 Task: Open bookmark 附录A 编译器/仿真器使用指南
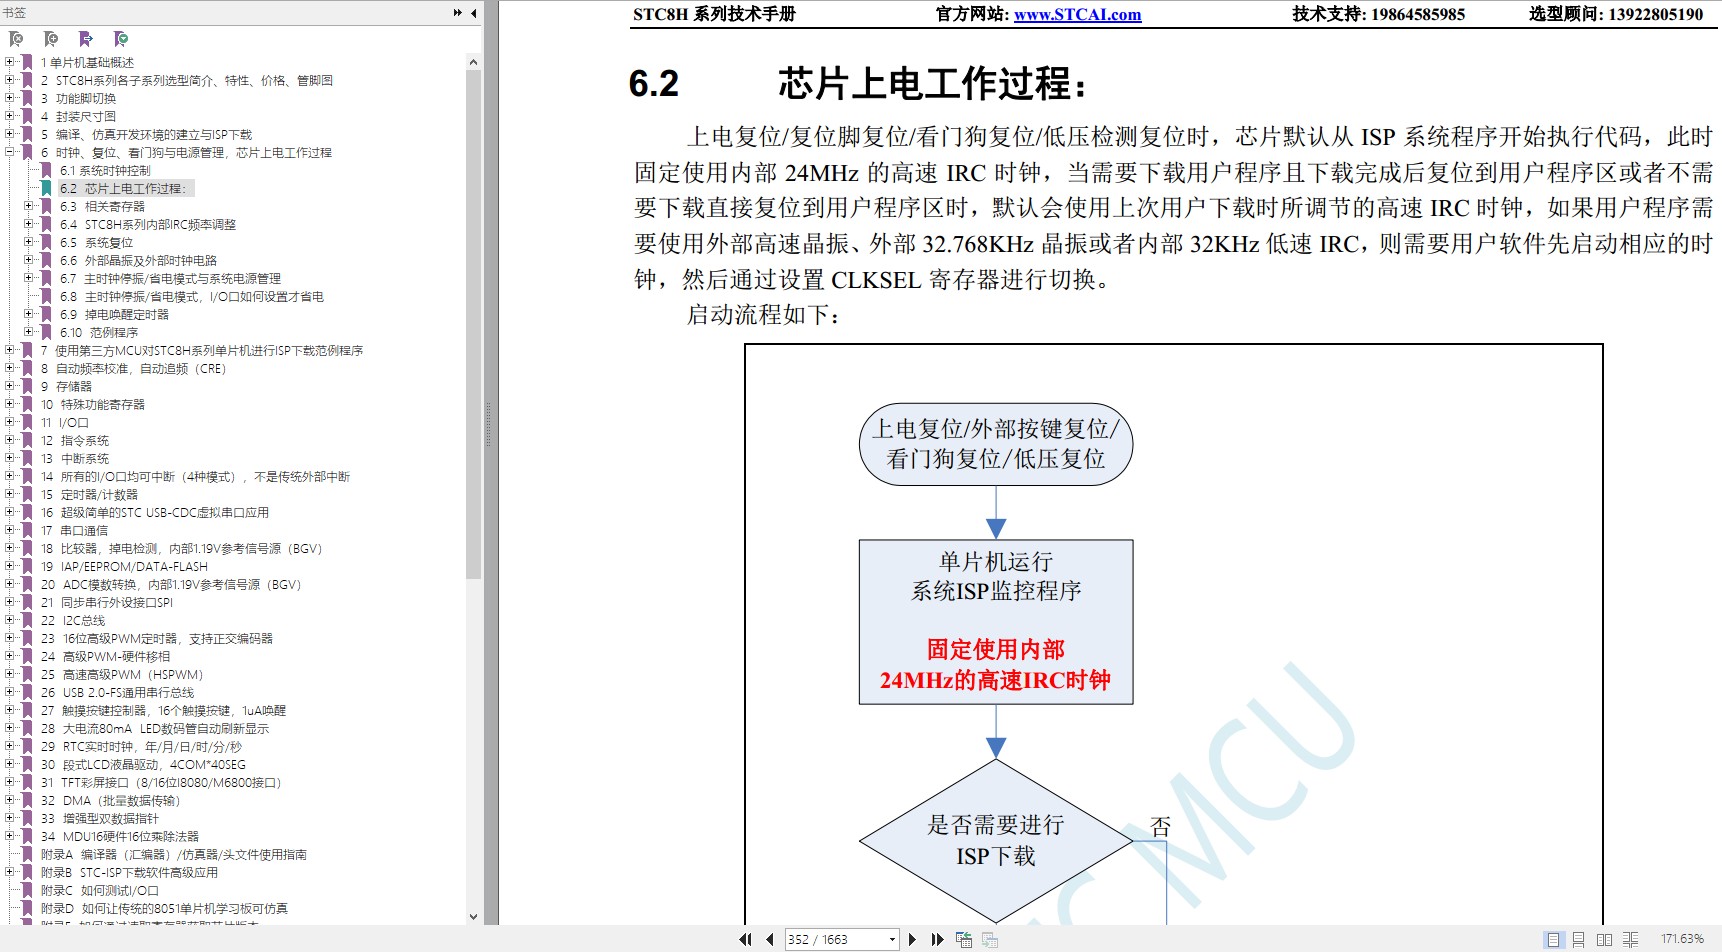click(x=173, y=854)
